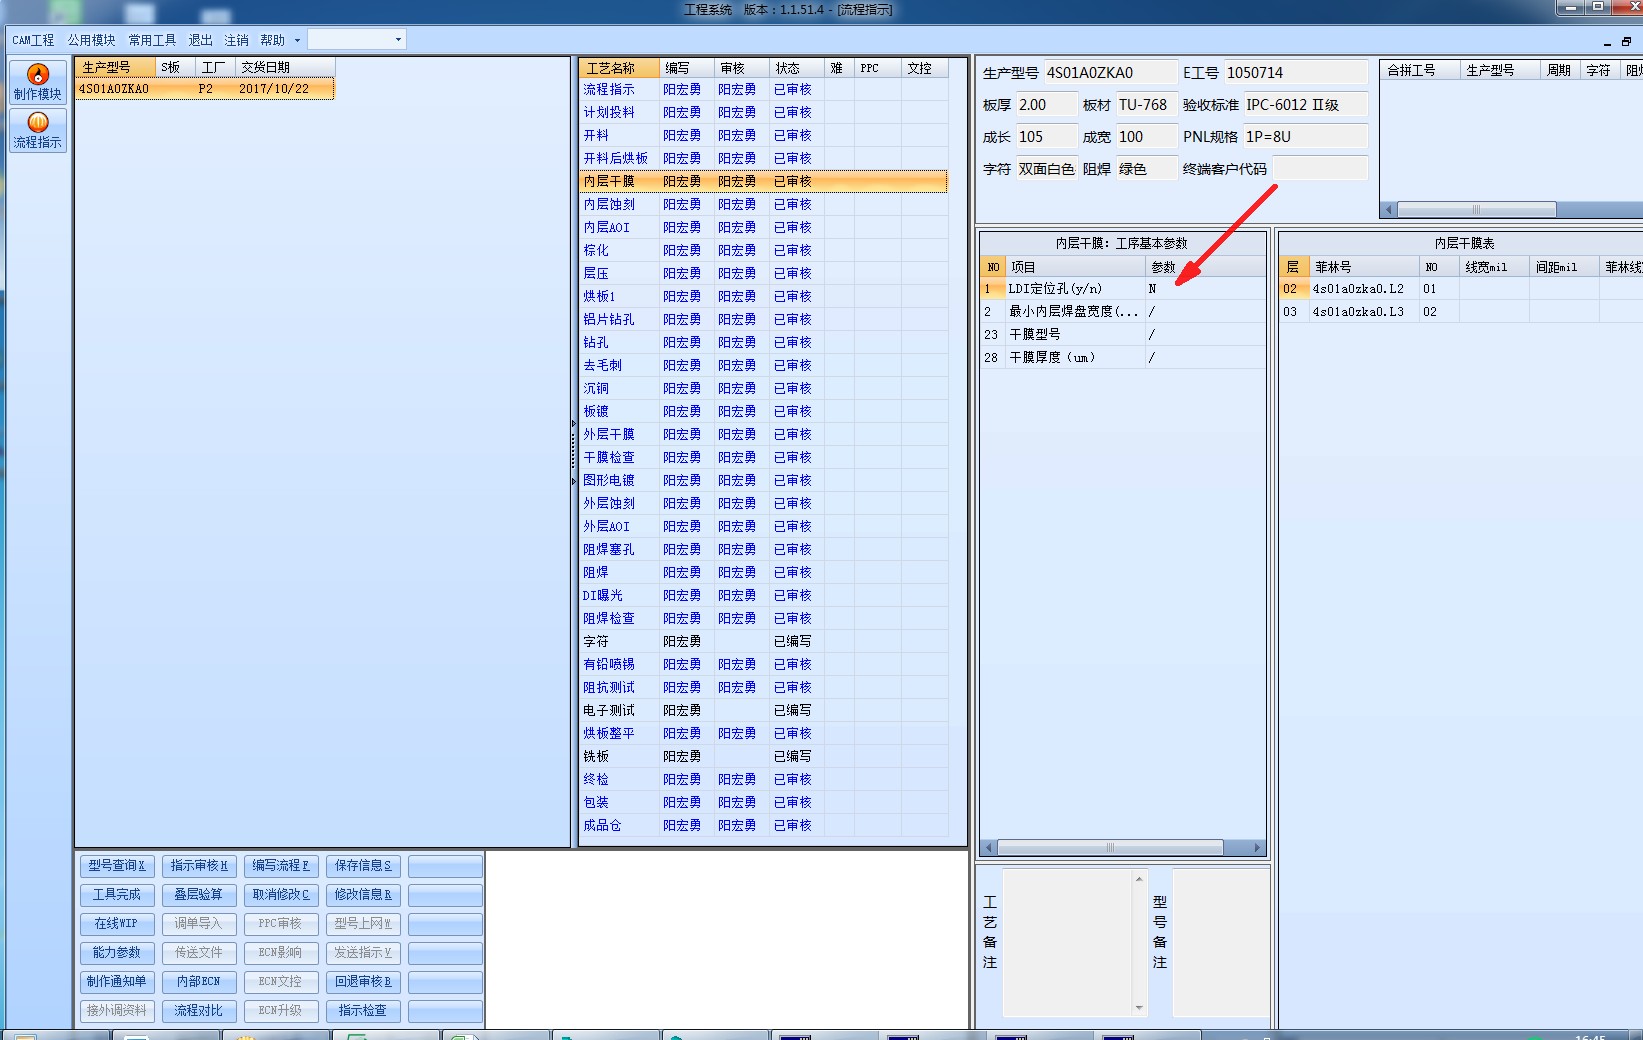Select the 内层AOI process row
The width and height of the screenshot is (1643, 1040).
[x=763, y=227]
